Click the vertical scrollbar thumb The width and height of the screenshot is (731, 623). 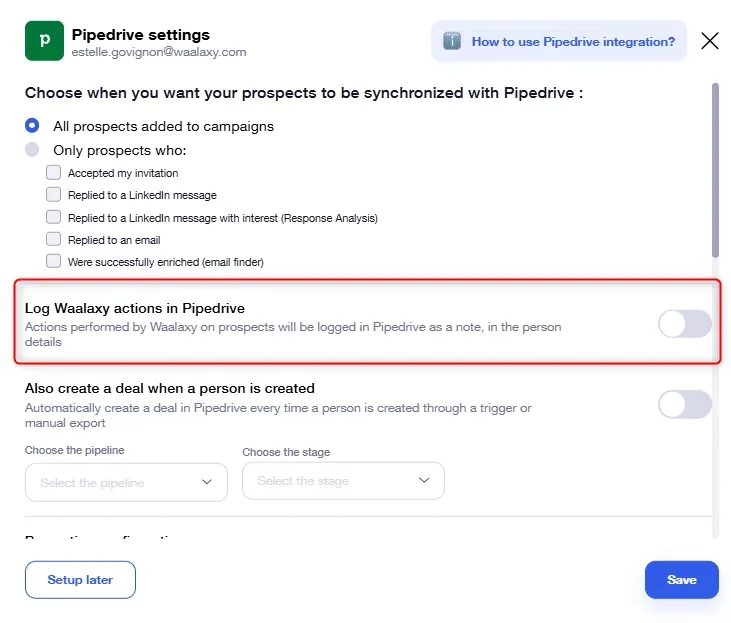pos(715,170)
